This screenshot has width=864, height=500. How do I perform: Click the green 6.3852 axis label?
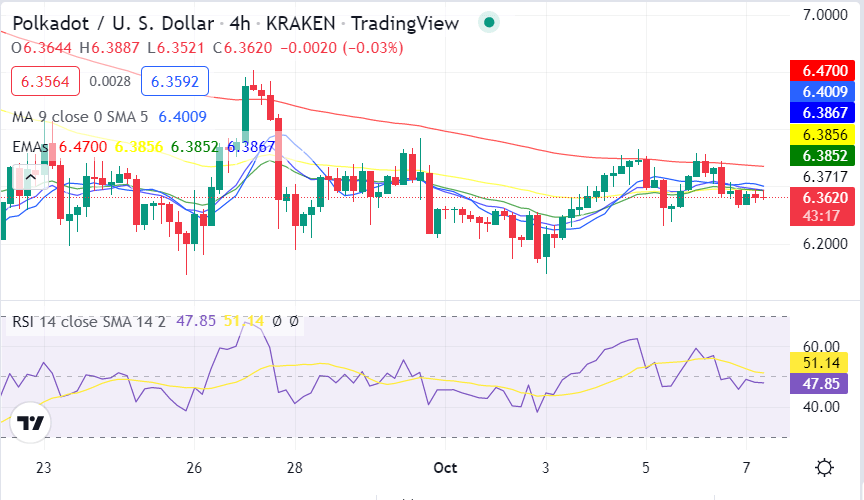pos(822,156)
